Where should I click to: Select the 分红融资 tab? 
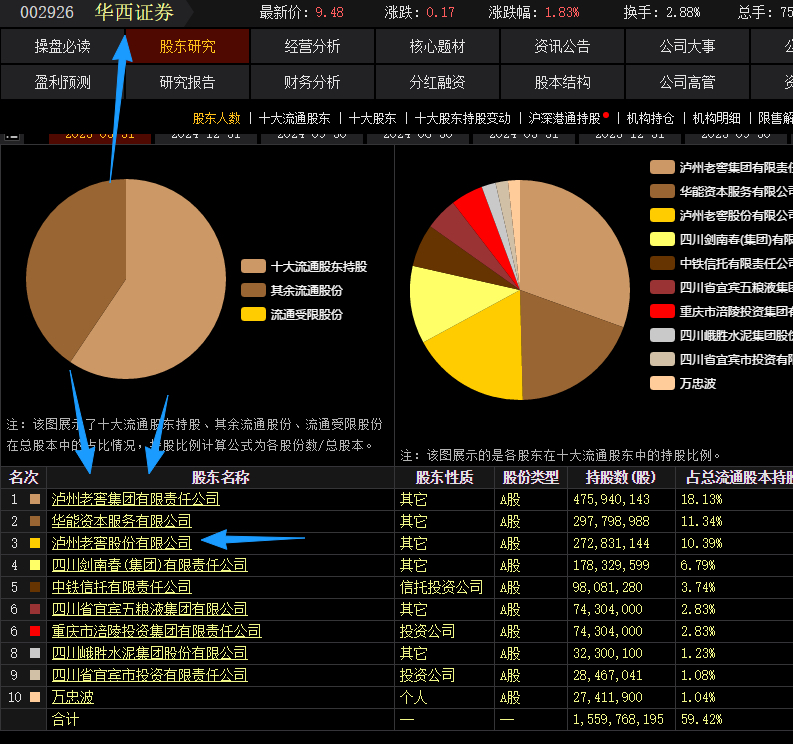pos(437,82)
